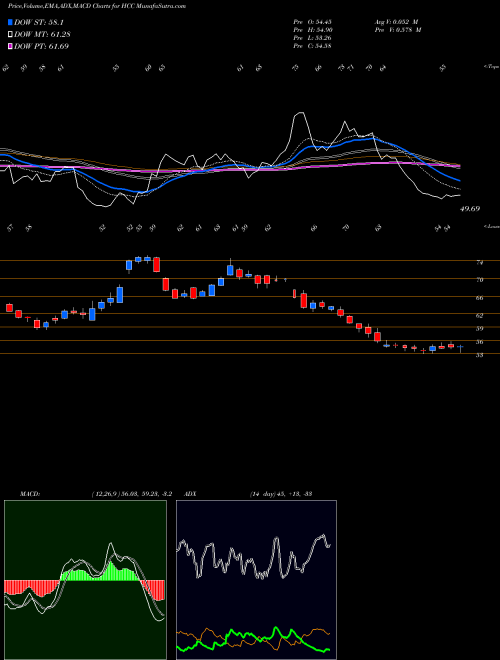Click the ADX (14 day) parameter values
Screen dimensions: 500x660
point(280,494)
